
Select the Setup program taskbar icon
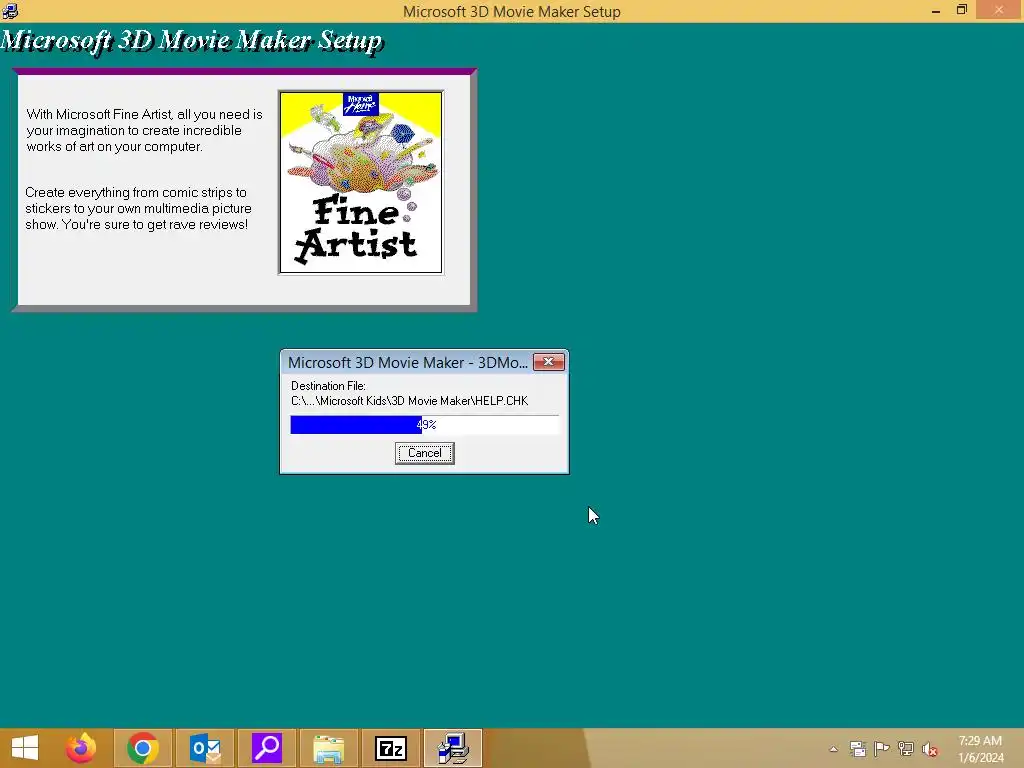click(453, 748)
